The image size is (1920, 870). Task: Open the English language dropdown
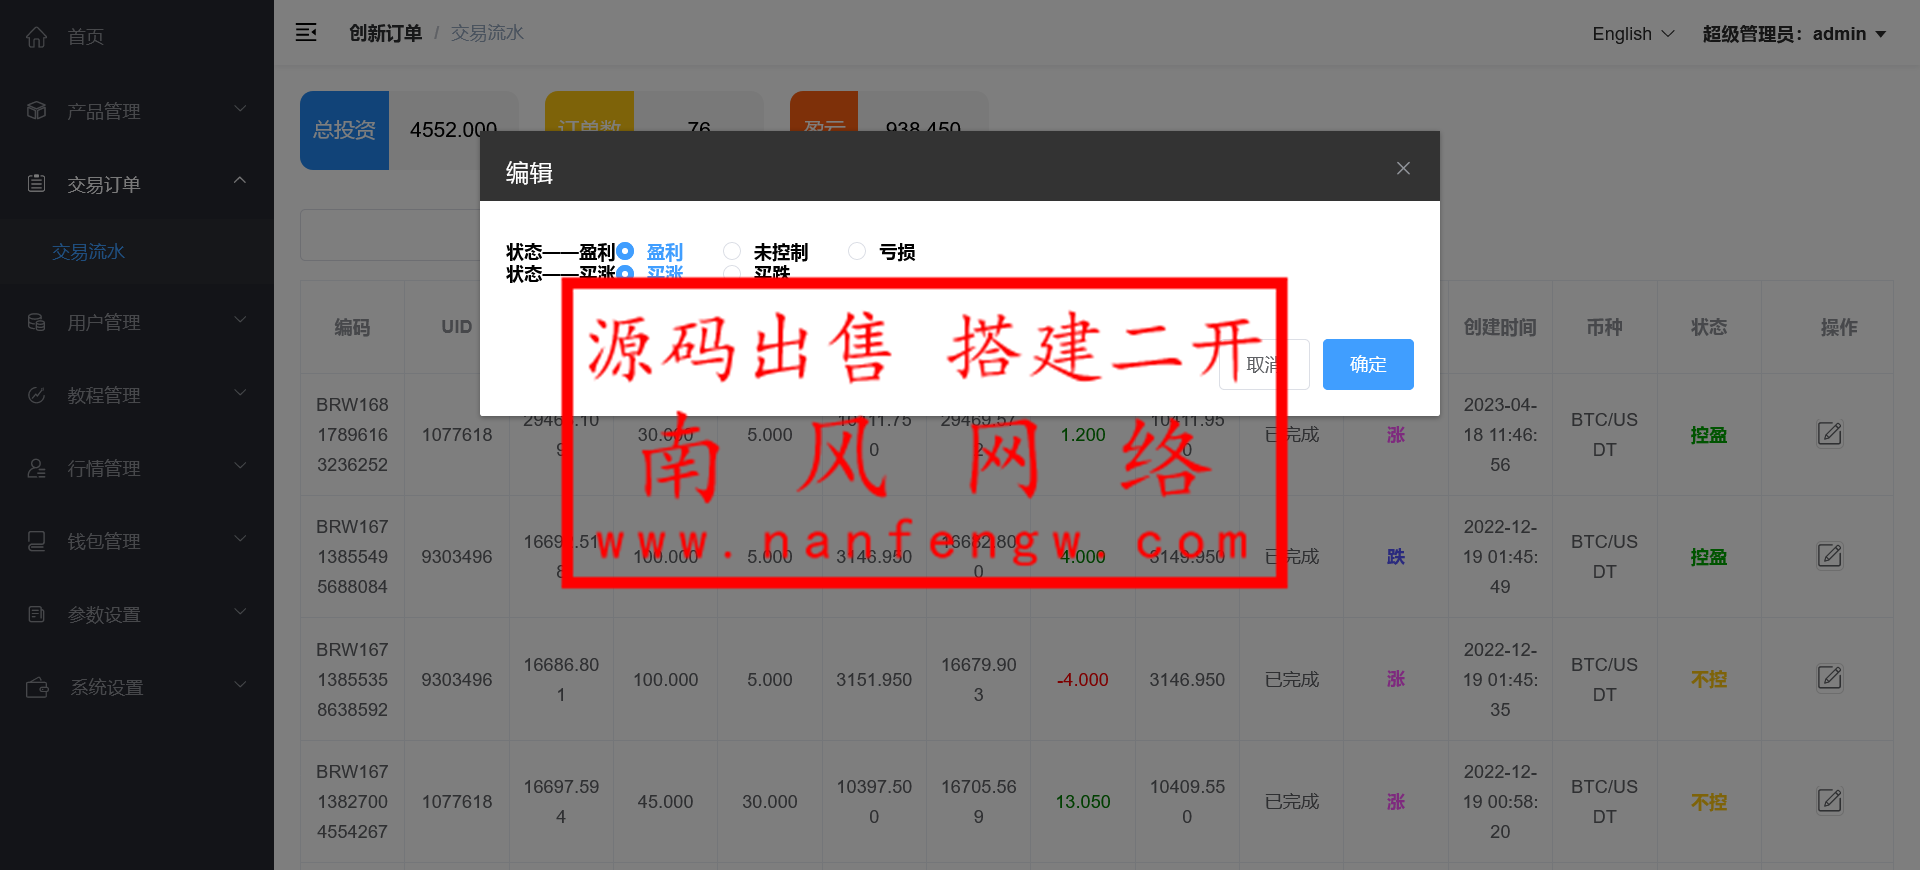(x=1632, y=34)
